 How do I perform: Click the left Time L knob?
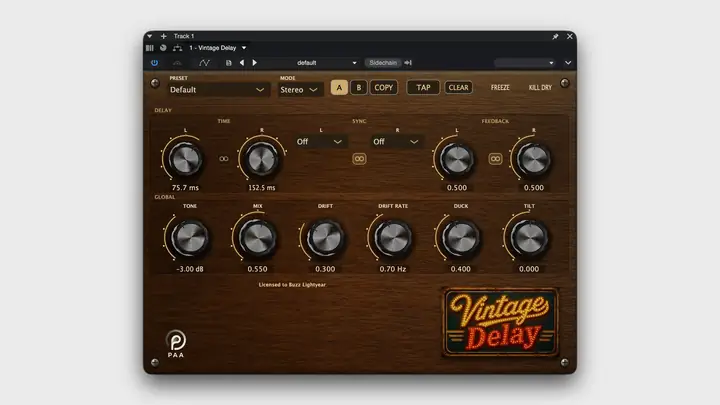[x=185, y=159]
